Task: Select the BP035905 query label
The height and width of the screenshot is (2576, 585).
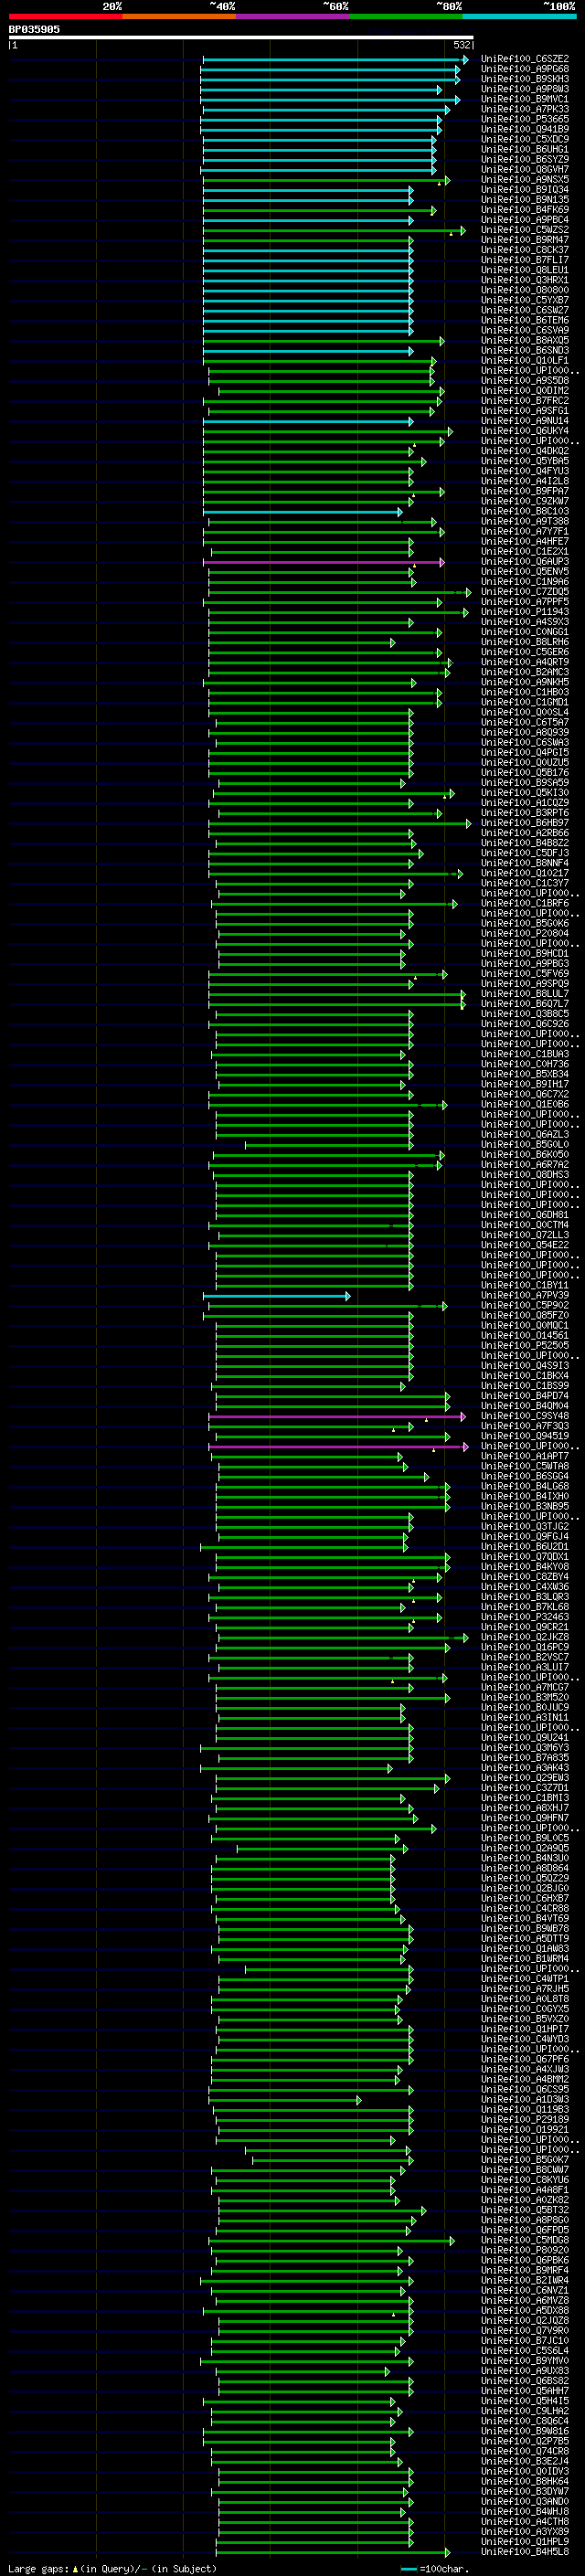Action: [34, 29]
